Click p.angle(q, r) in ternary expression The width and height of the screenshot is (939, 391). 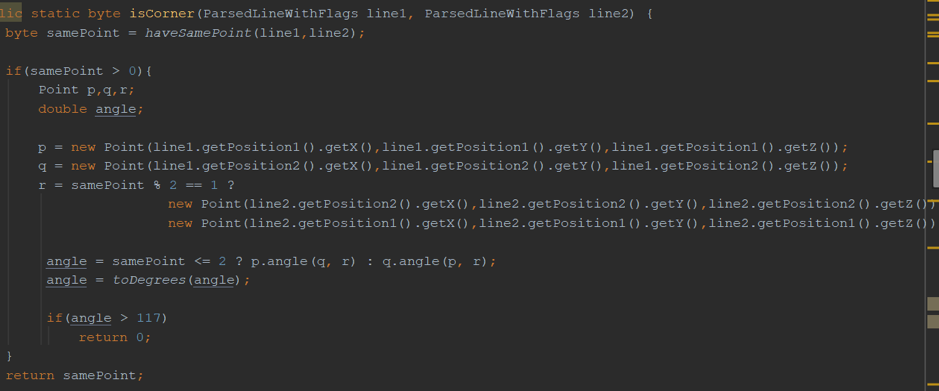coord(304,262)
